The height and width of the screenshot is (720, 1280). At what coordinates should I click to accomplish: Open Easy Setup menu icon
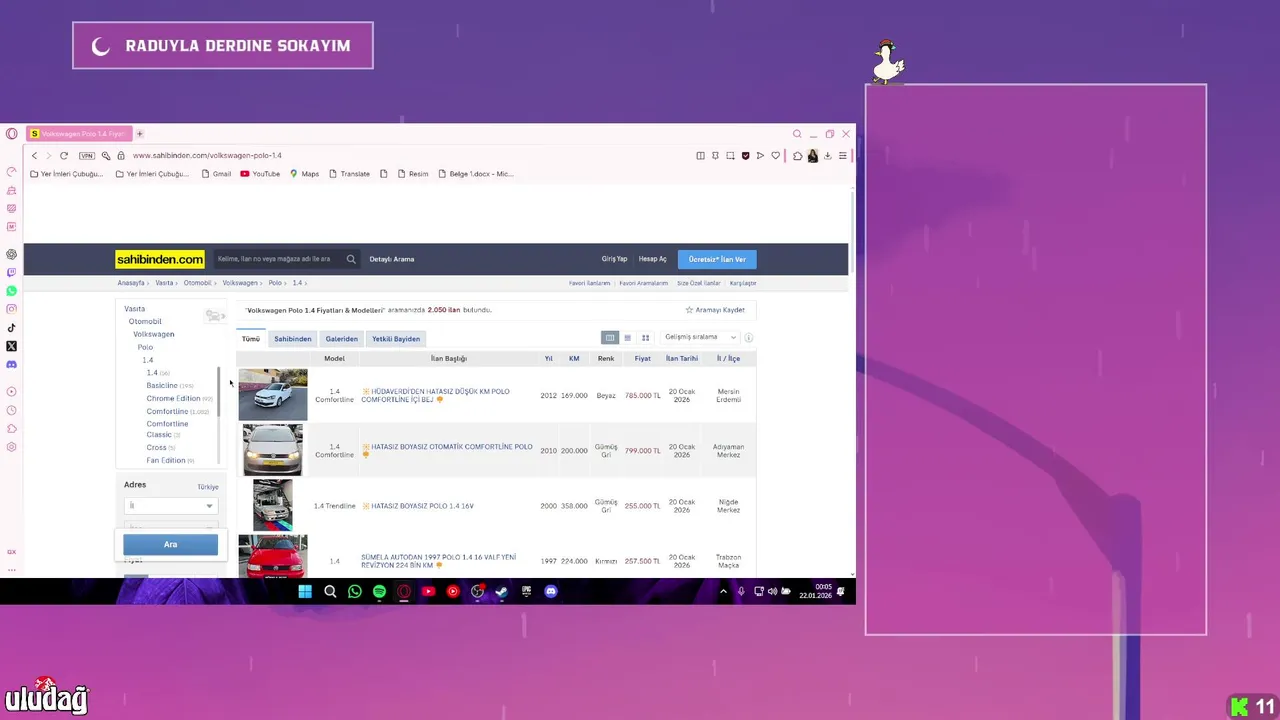pyautogui.click(x=842, y=156)
